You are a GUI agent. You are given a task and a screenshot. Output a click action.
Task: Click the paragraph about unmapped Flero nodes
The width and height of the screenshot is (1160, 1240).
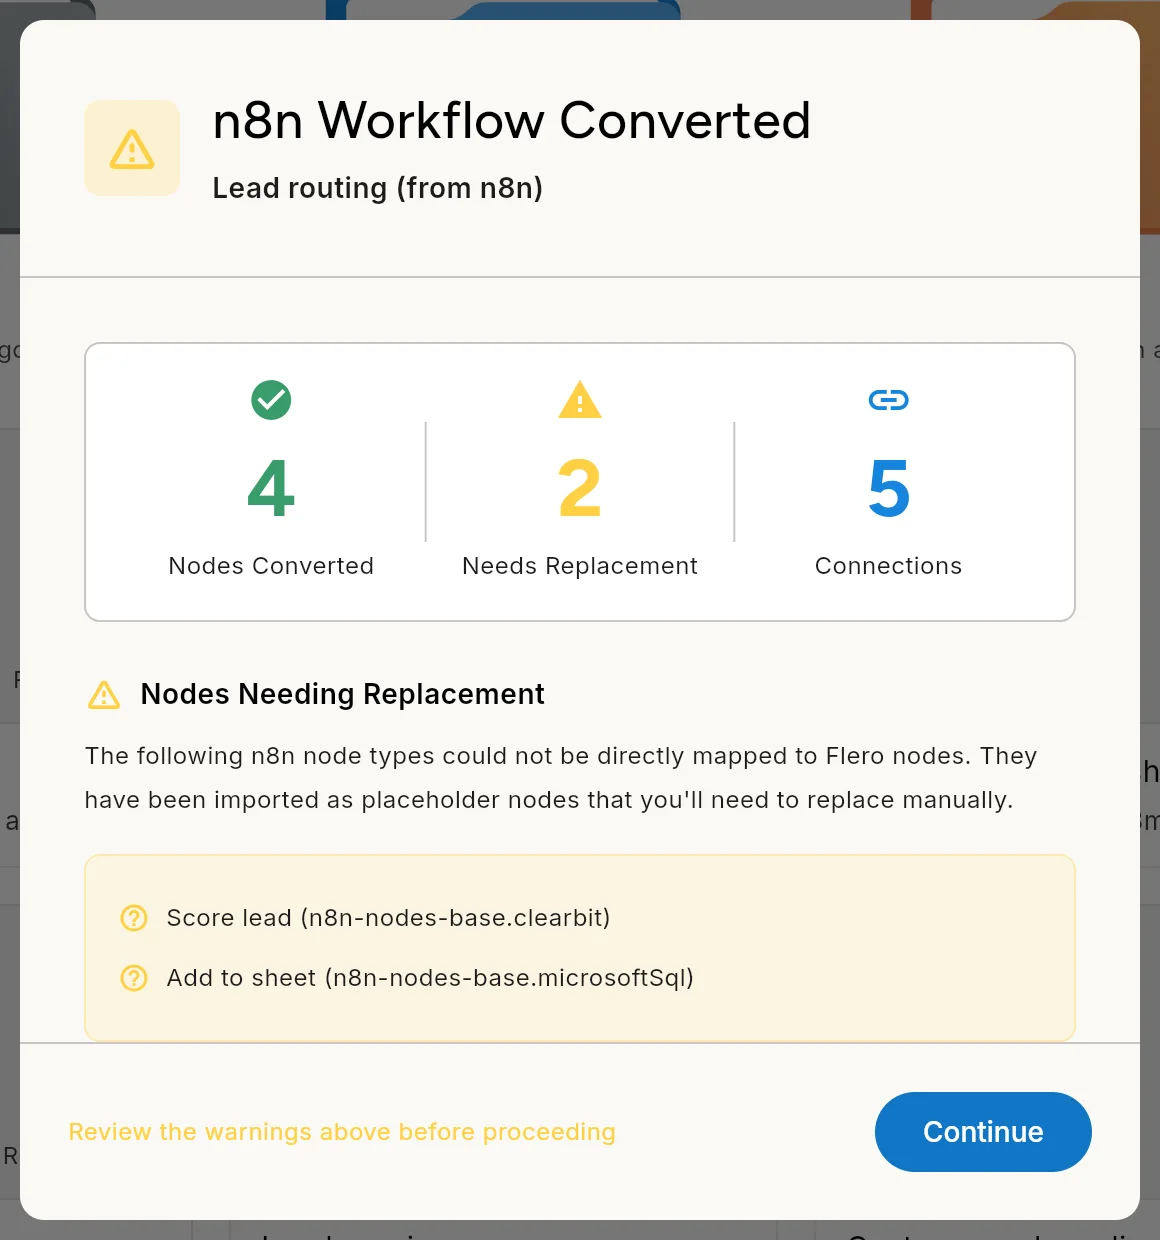point(561,778)
